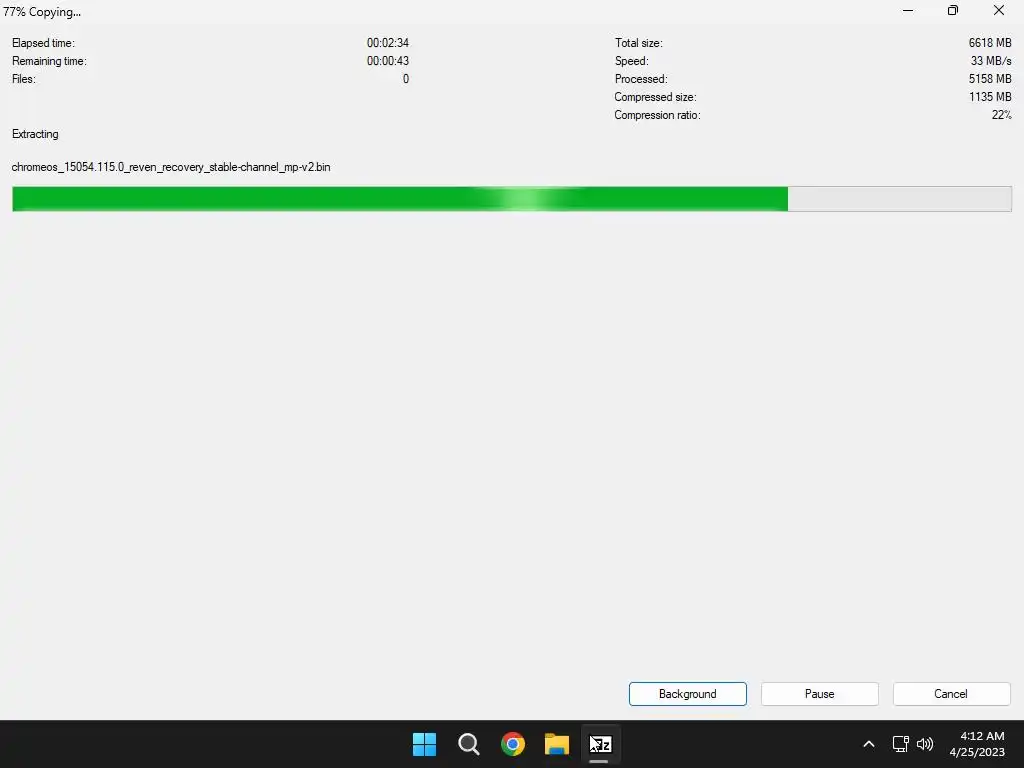
Task: Click the green extraction progress bar
Action: [x=512, y=199]
